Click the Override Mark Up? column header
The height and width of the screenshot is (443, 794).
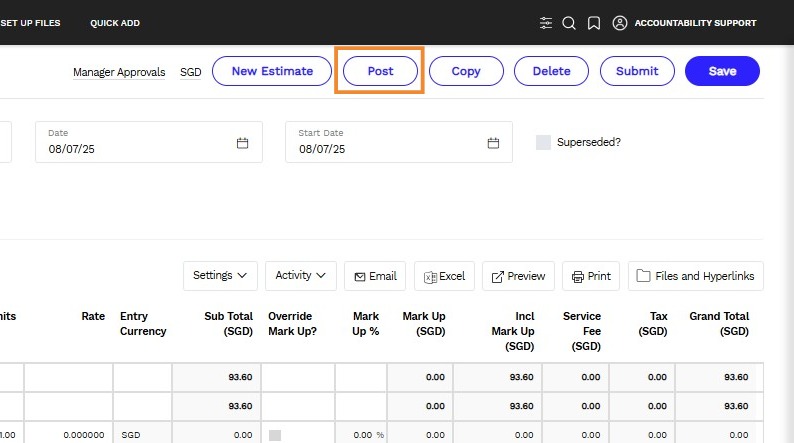292,324
